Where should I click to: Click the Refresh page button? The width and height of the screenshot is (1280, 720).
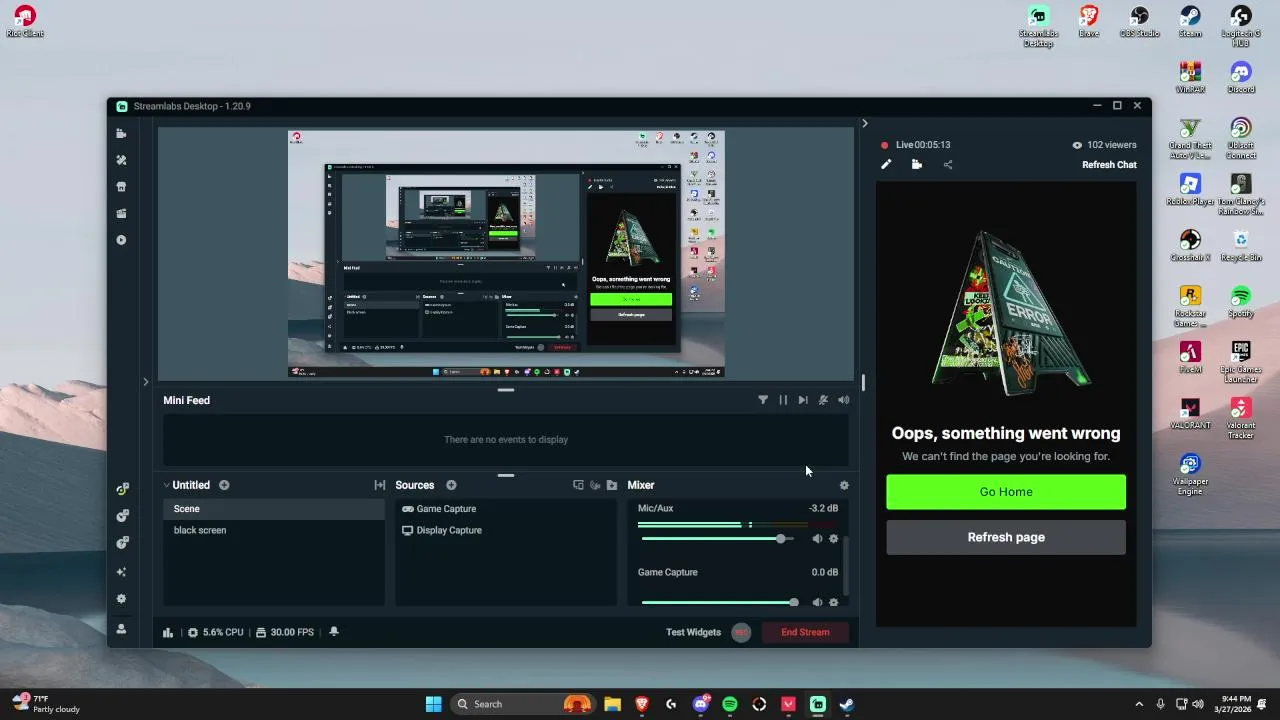(x=1006, y=537)
